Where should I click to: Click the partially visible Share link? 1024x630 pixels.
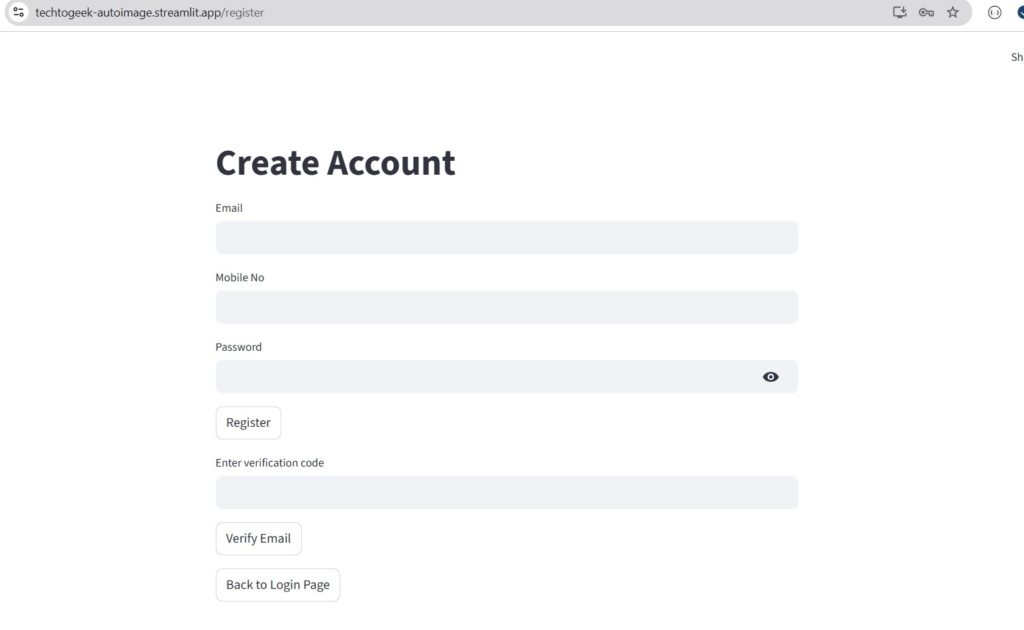pyautogui.click(x=1017, y=57)
